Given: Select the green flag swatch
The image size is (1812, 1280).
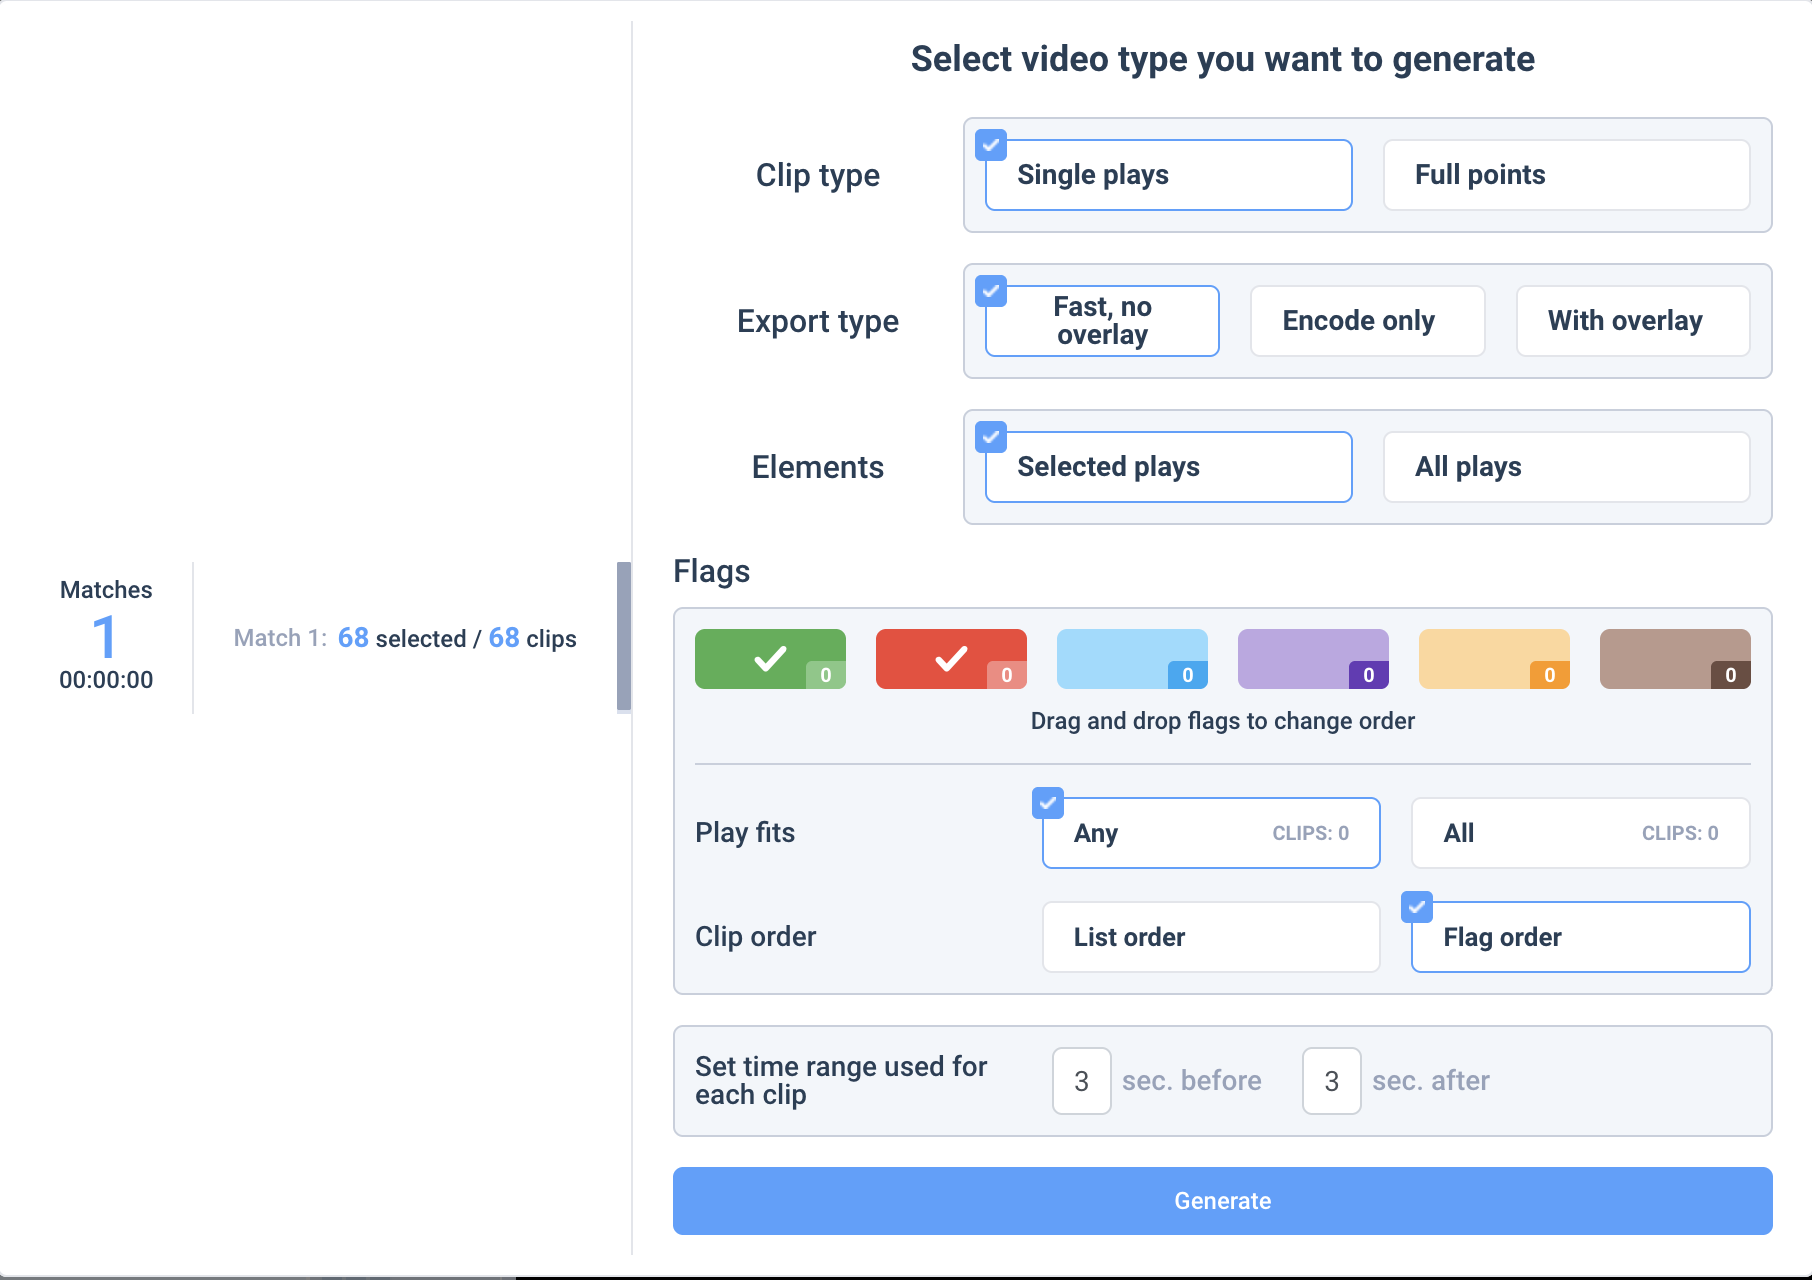Looking at the screenshot, I should (769, 659).
